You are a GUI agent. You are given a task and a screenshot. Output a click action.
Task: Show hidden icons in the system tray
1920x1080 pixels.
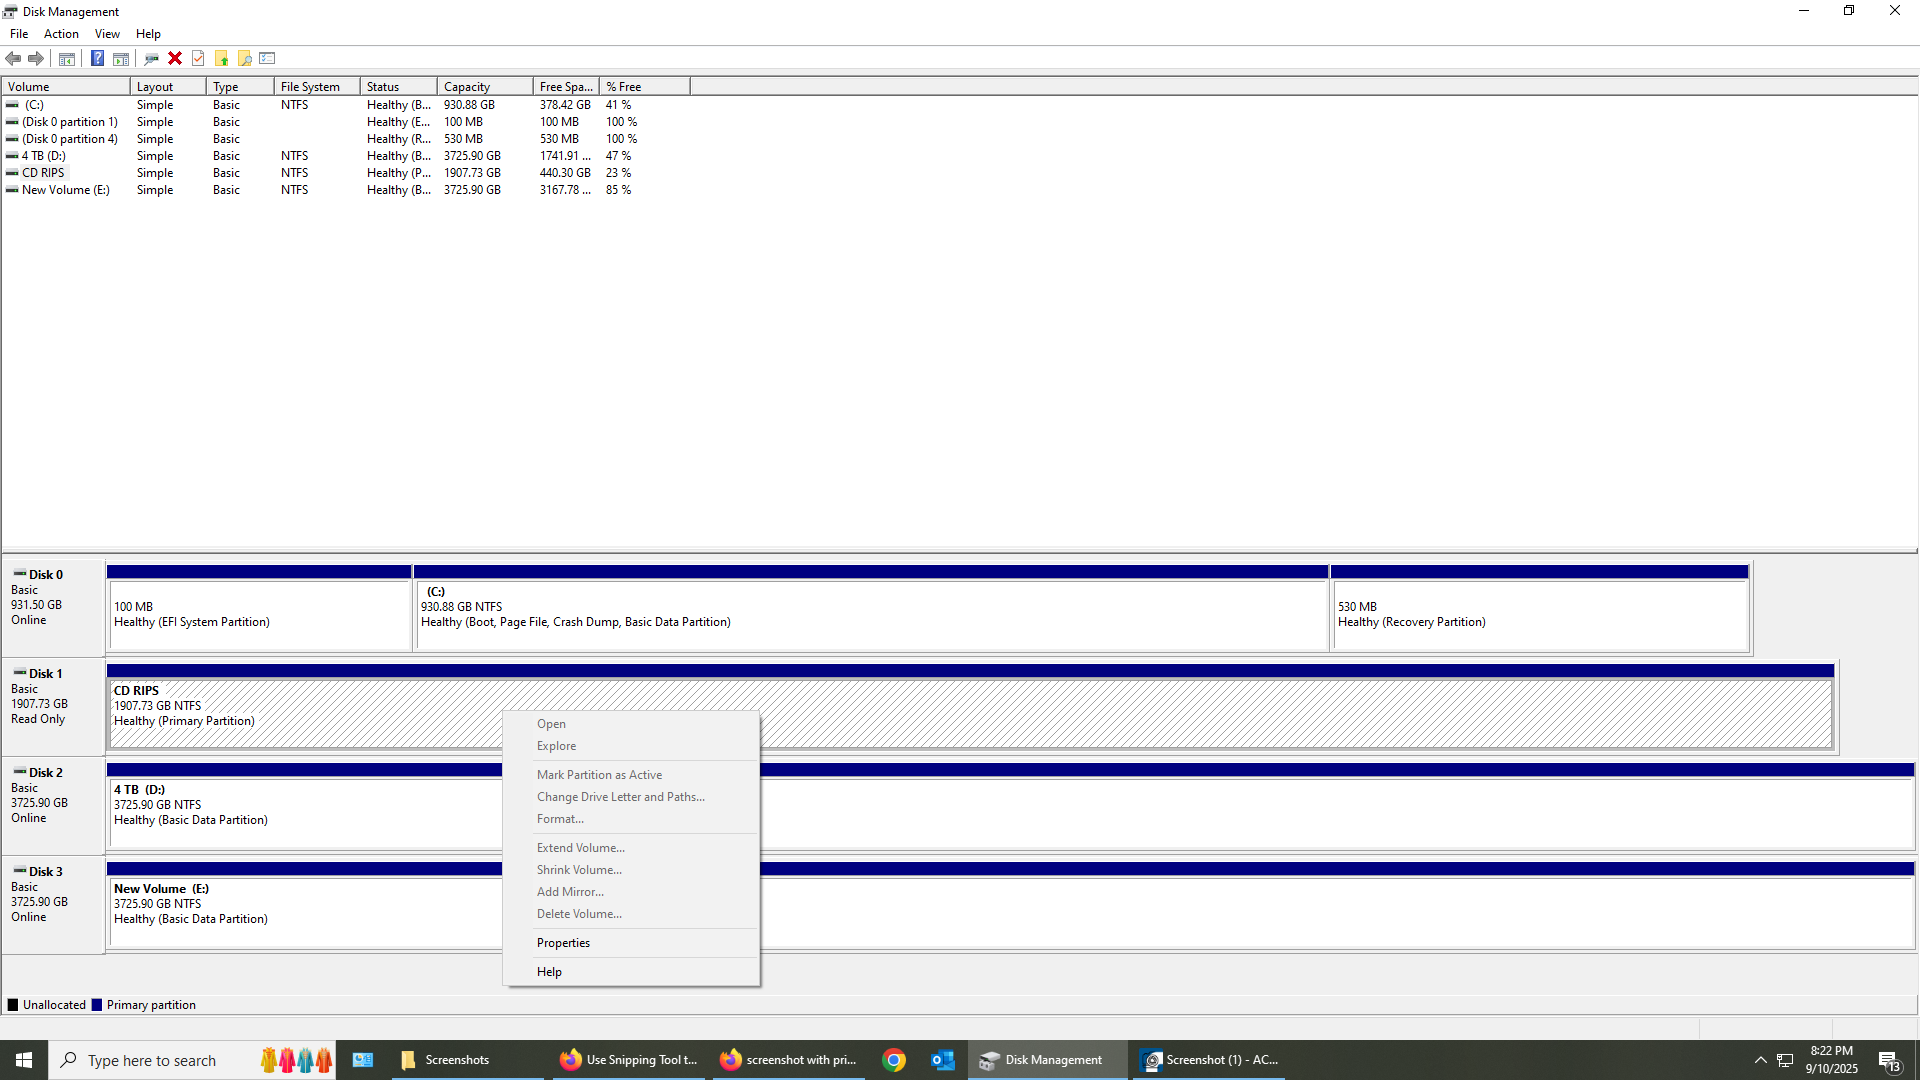(1761, 1060)
